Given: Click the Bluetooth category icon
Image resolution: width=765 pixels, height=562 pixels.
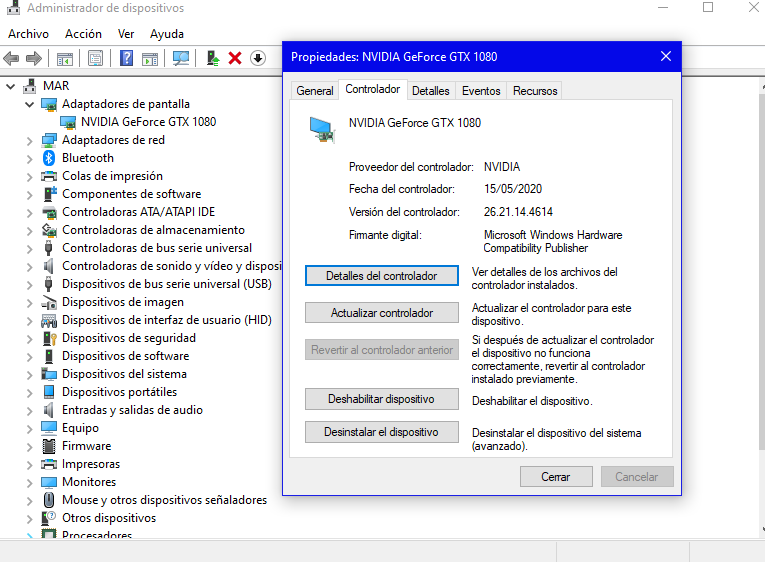Looking at the screenshot, I should 49,158.
